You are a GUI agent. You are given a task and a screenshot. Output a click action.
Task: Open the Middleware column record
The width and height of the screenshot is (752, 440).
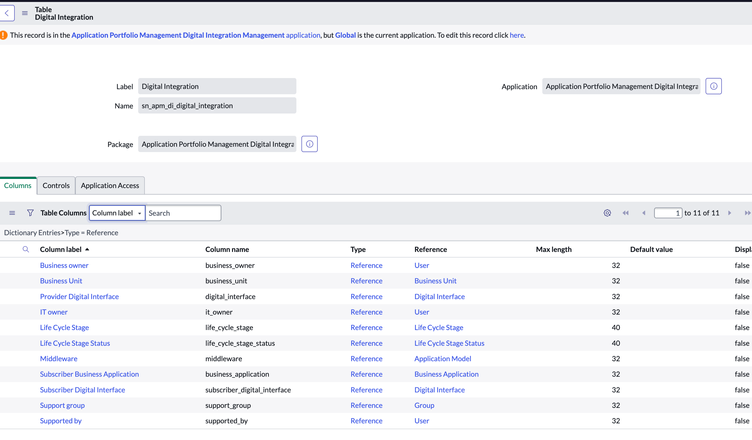(59, 358)
